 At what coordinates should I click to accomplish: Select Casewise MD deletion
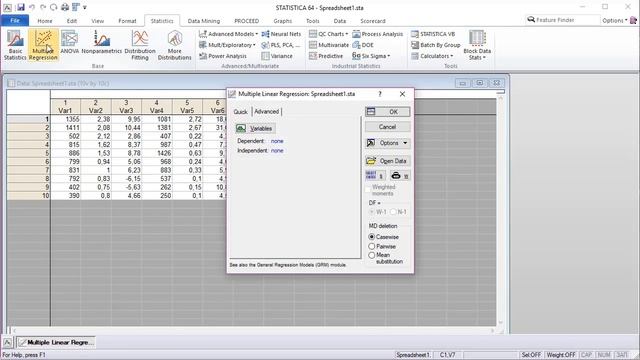(371, 237)
